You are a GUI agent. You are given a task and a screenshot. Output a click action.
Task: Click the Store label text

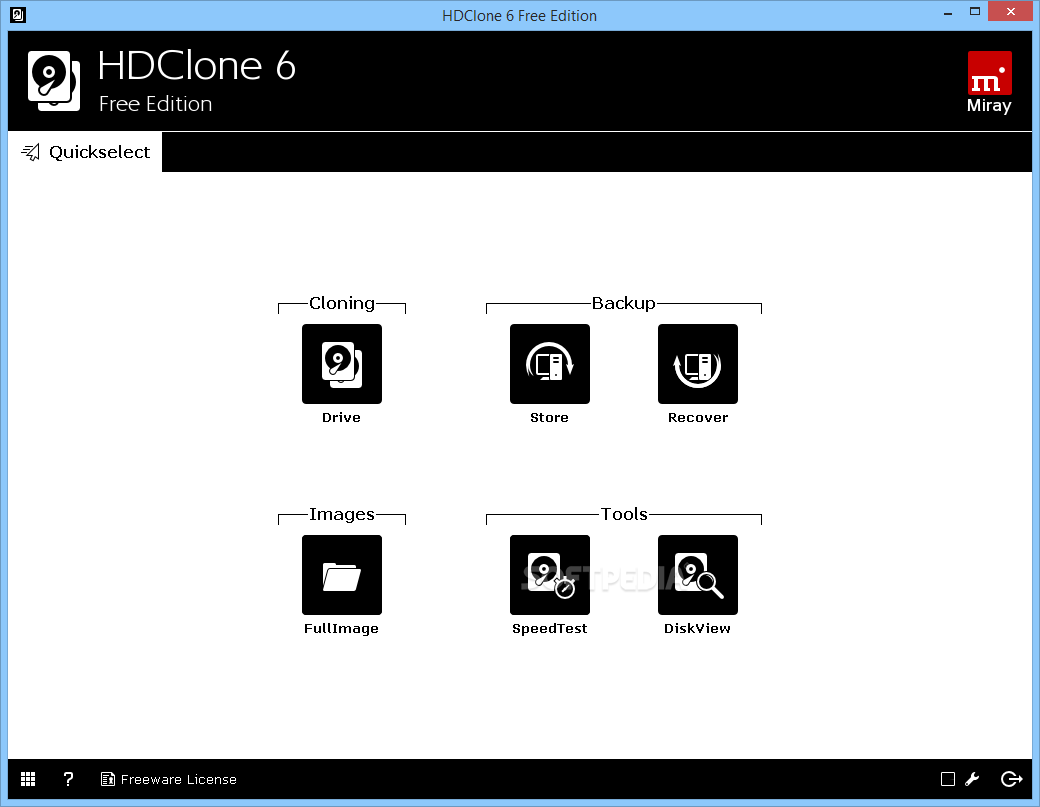[x=549, y=417]
